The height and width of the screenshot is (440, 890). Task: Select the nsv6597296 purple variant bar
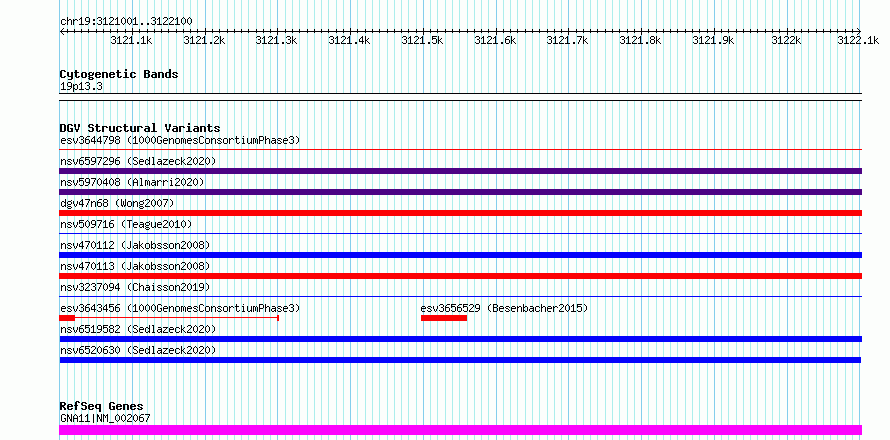(460, 171)
